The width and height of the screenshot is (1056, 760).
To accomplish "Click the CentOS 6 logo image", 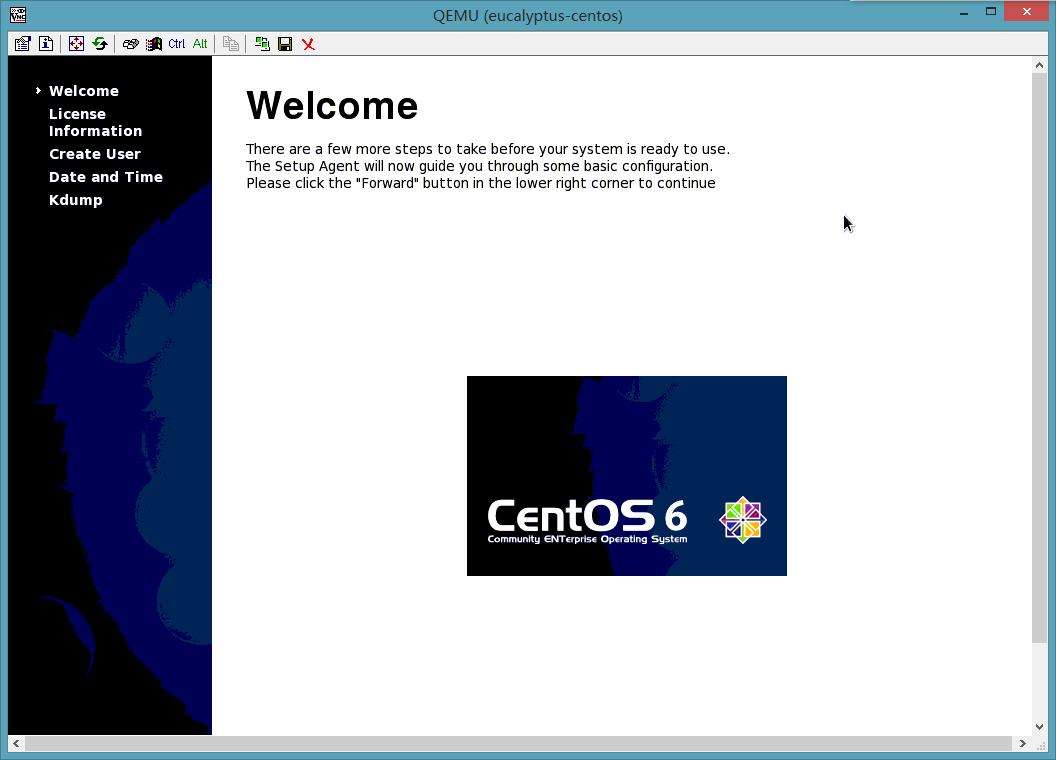I will point(626,476).
